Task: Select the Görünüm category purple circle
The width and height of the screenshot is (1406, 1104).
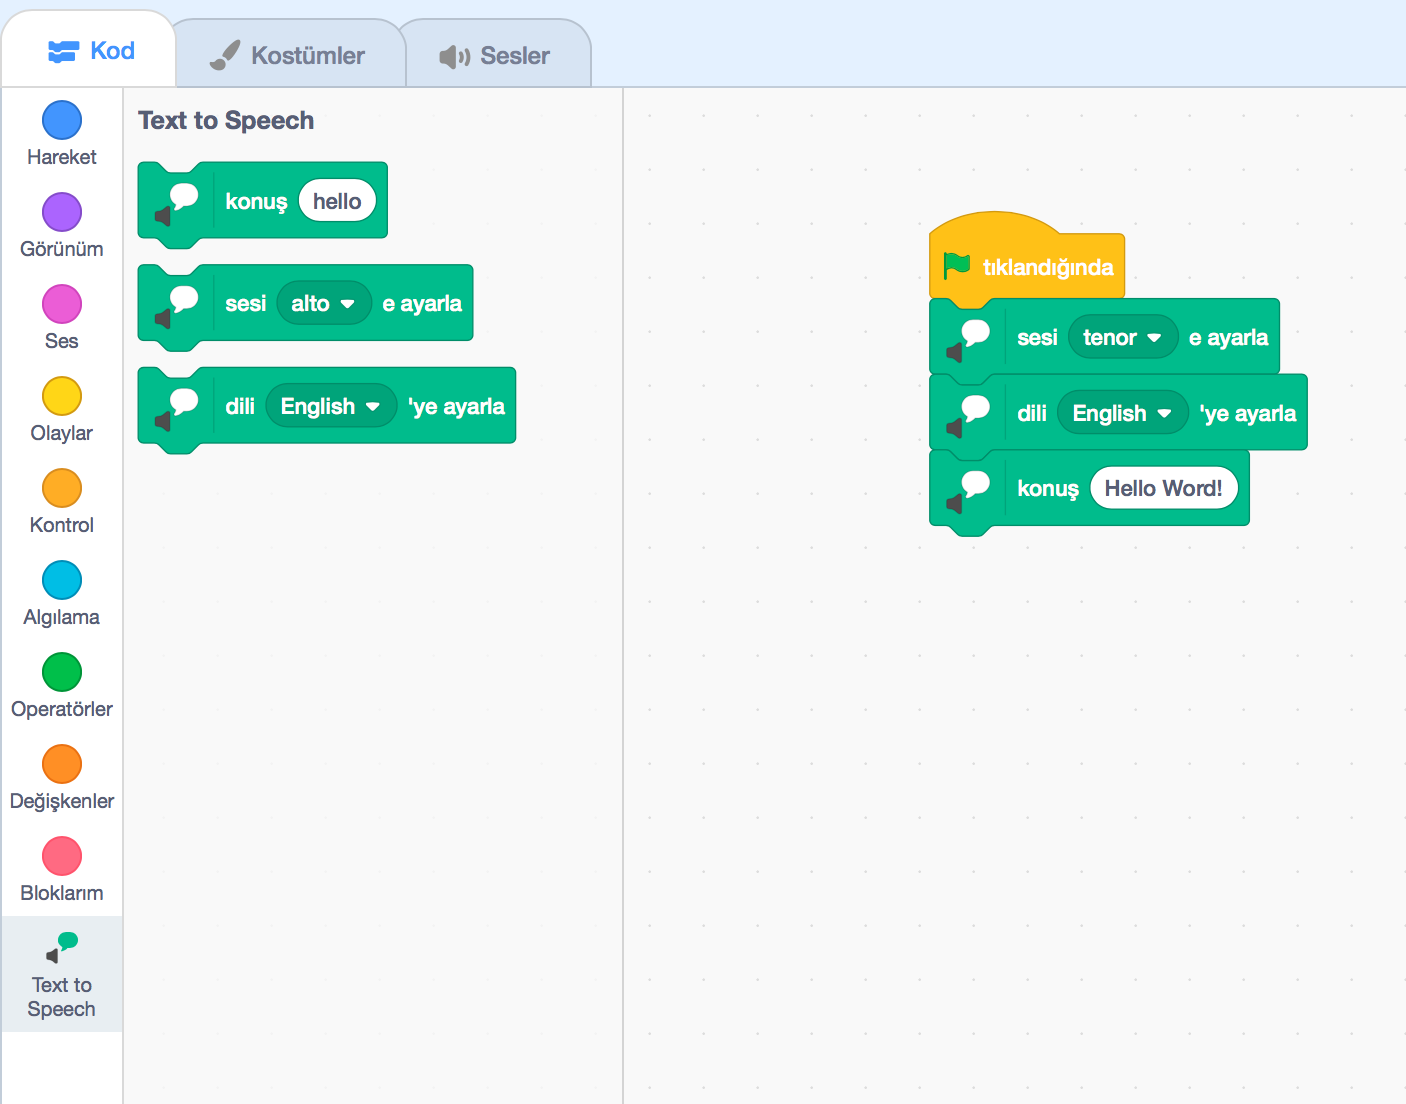Action: coord(62,212)
